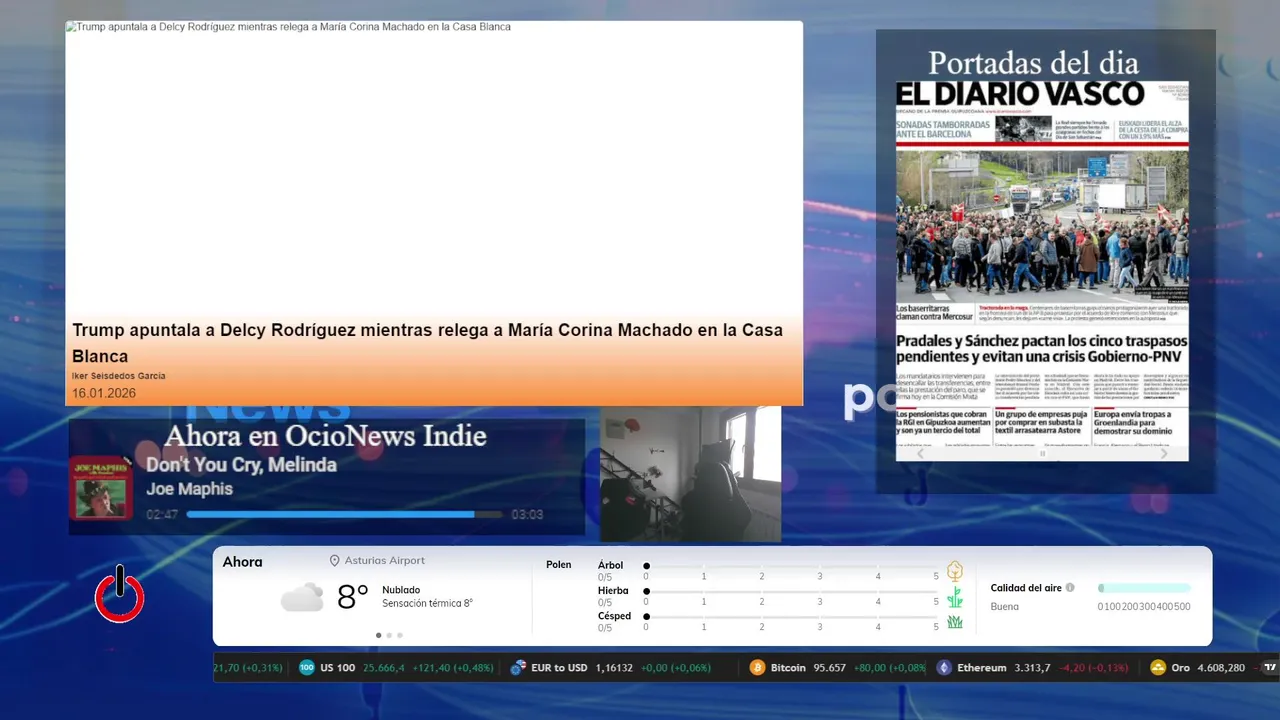Click the 8° temperature reading
1280x720 pixels.
click(352, 598)
